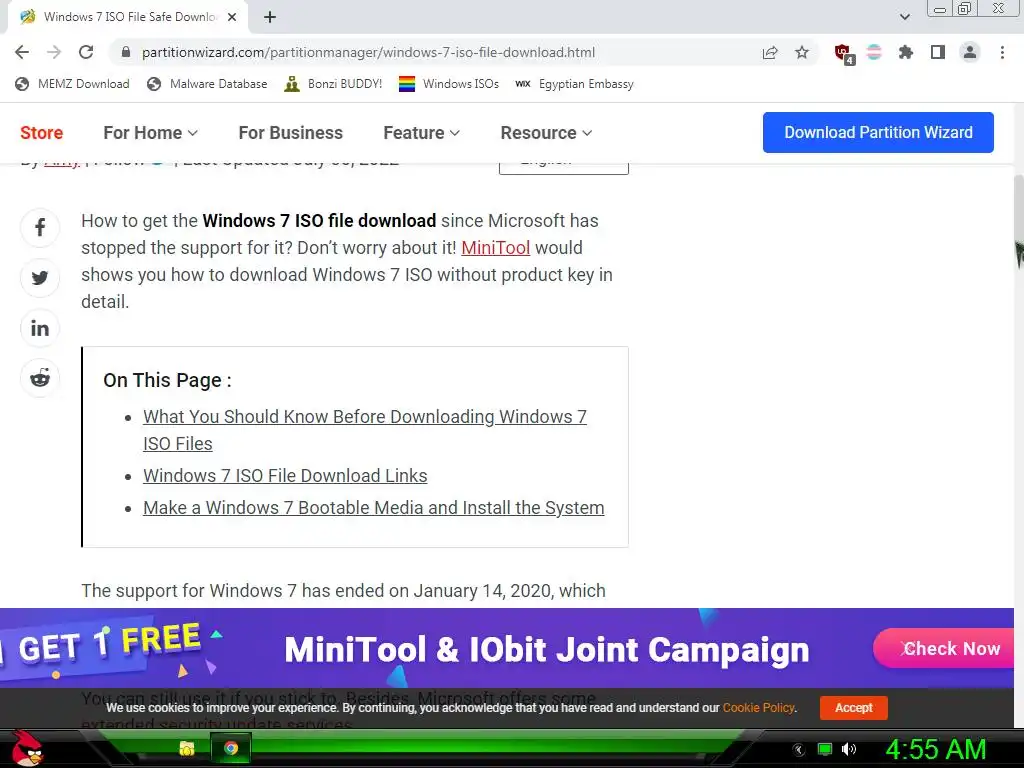Share article via the Twitter icon
Image resolution: width=1024 pixels, height=768 pixels.
40,278
